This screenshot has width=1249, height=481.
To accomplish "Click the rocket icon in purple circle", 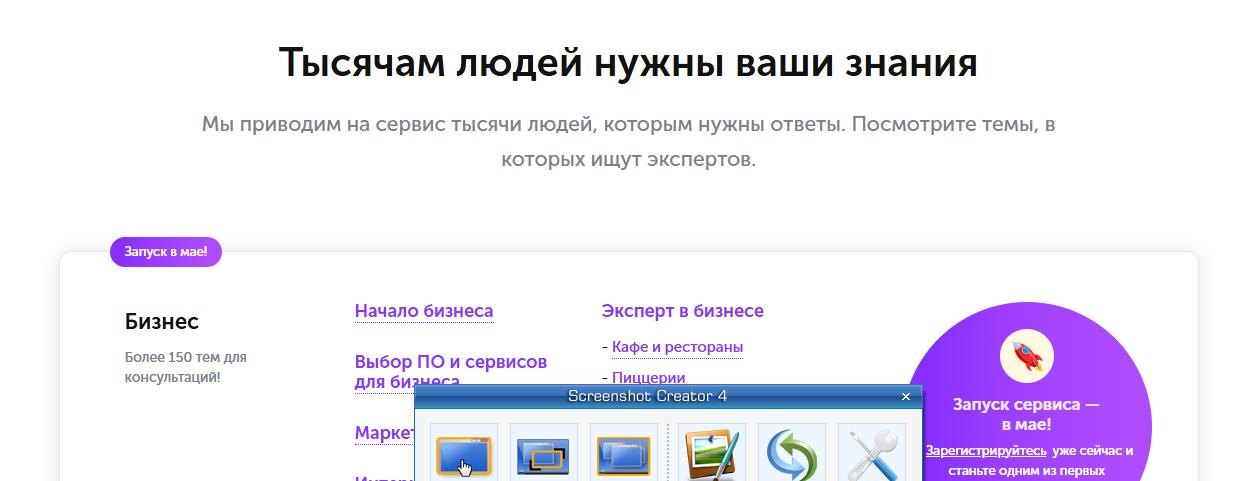I will click(x=1027, y=356).
